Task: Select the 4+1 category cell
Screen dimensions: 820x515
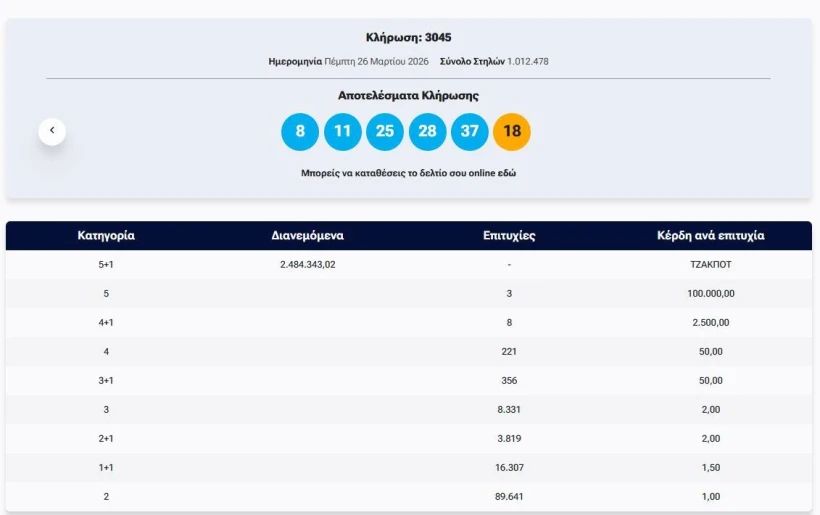Action: [106, 323]
